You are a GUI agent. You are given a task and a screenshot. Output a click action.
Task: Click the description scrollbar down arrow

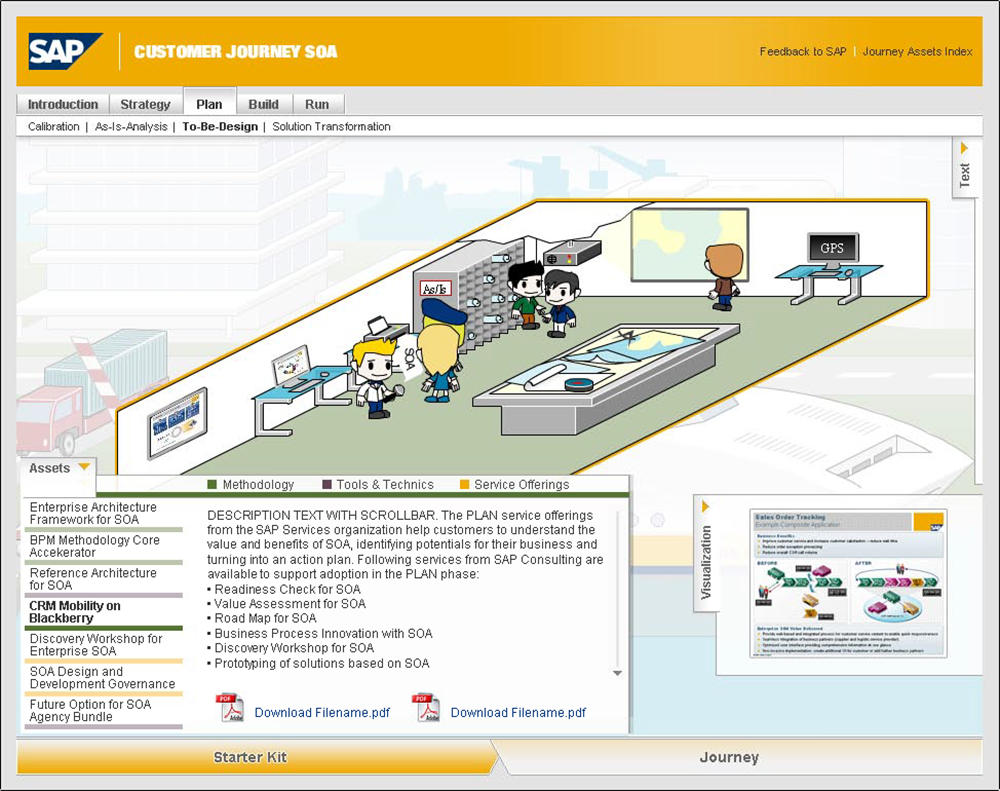pyautogui.click(x=617, y=673)
